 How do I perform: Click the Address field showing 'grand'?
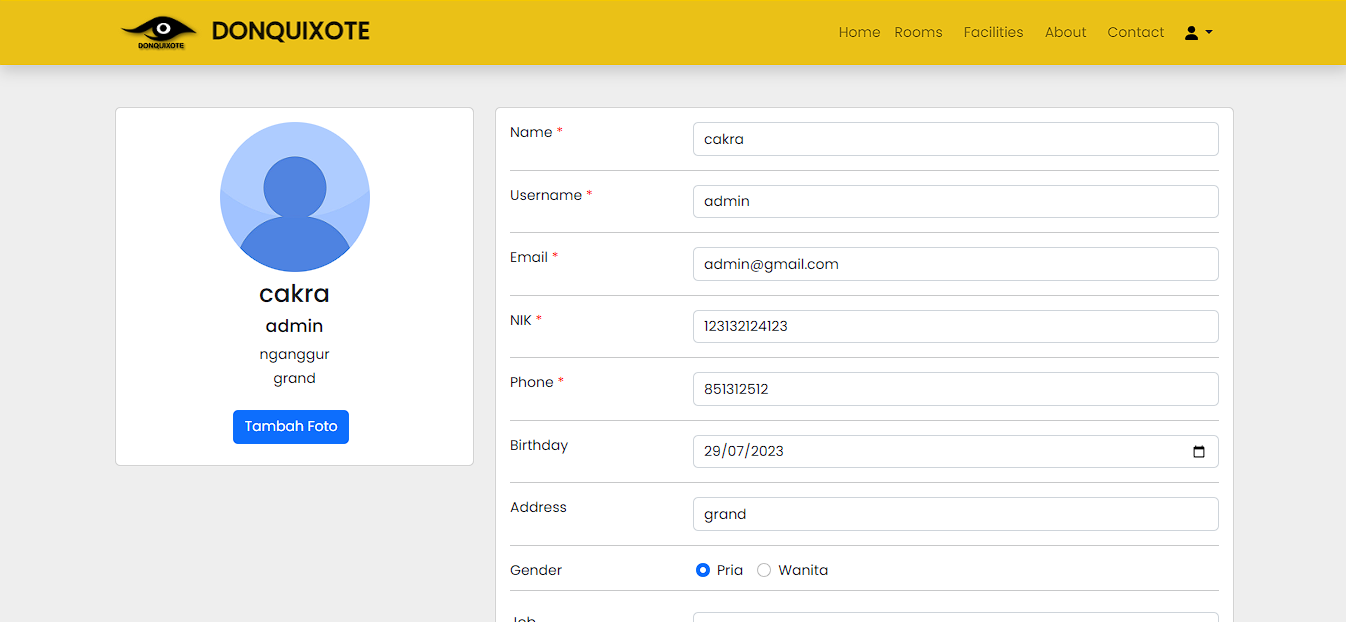956,513
